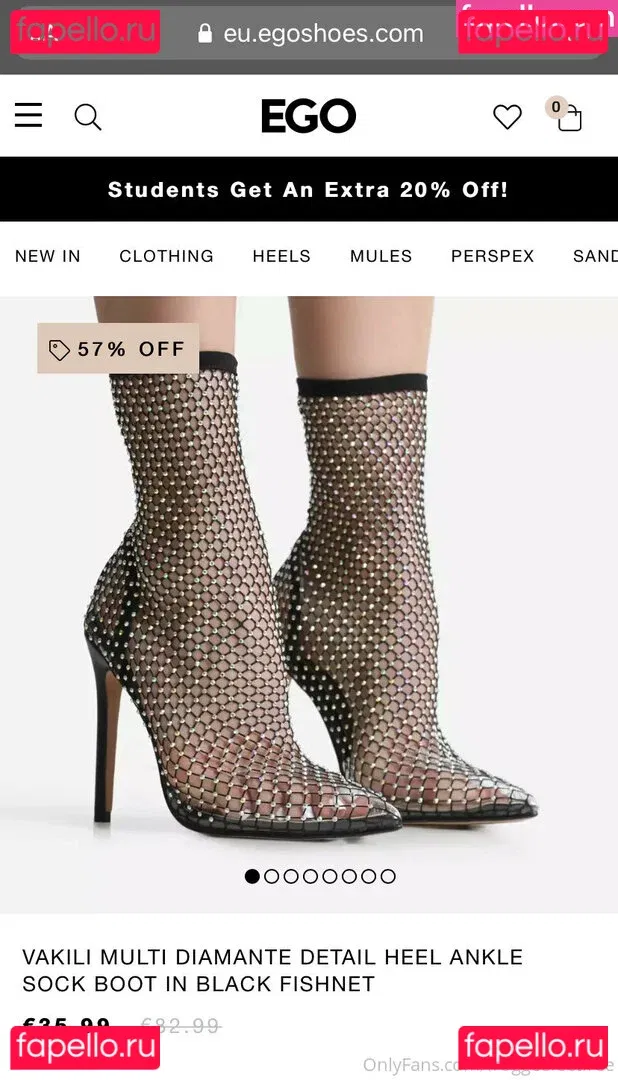
Task: Open the HEELS category
Action: point(281,256)
